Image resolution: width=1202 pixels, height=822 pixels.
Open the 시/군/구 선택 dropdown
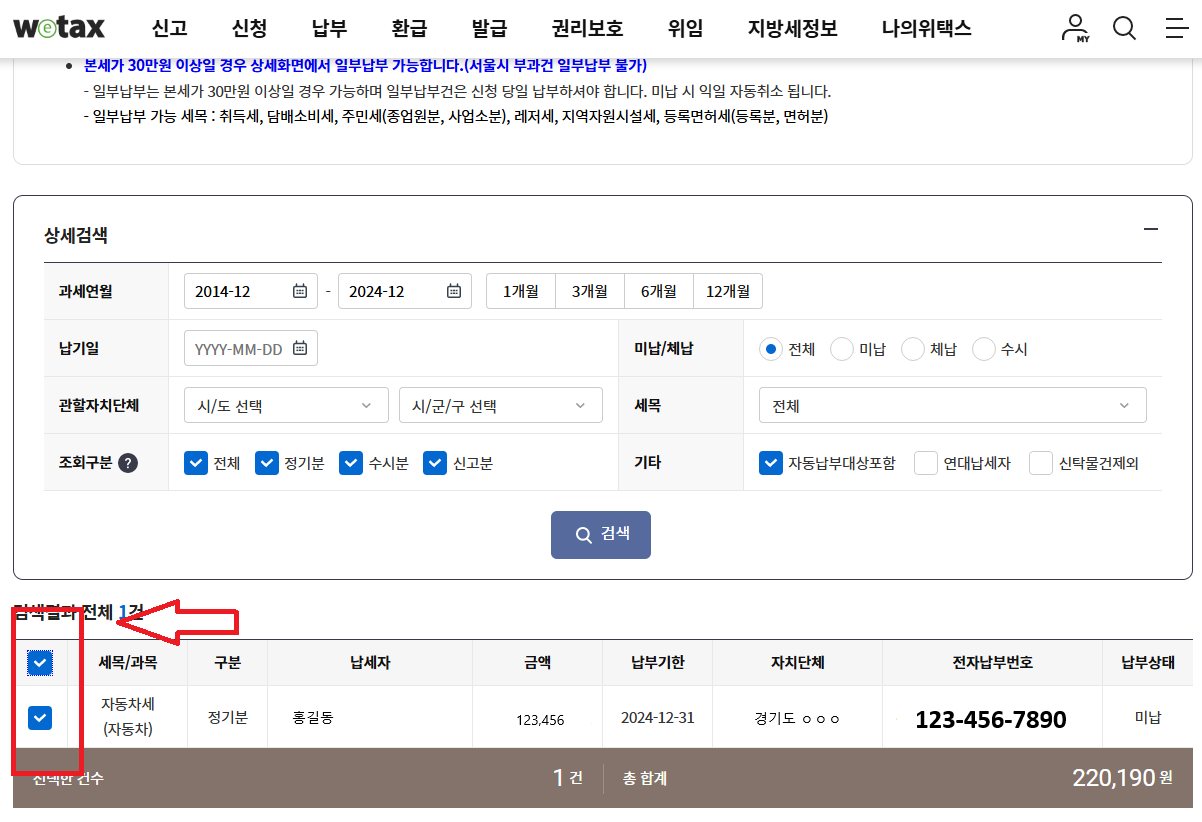pyautogui.click(x=500, y=405)
